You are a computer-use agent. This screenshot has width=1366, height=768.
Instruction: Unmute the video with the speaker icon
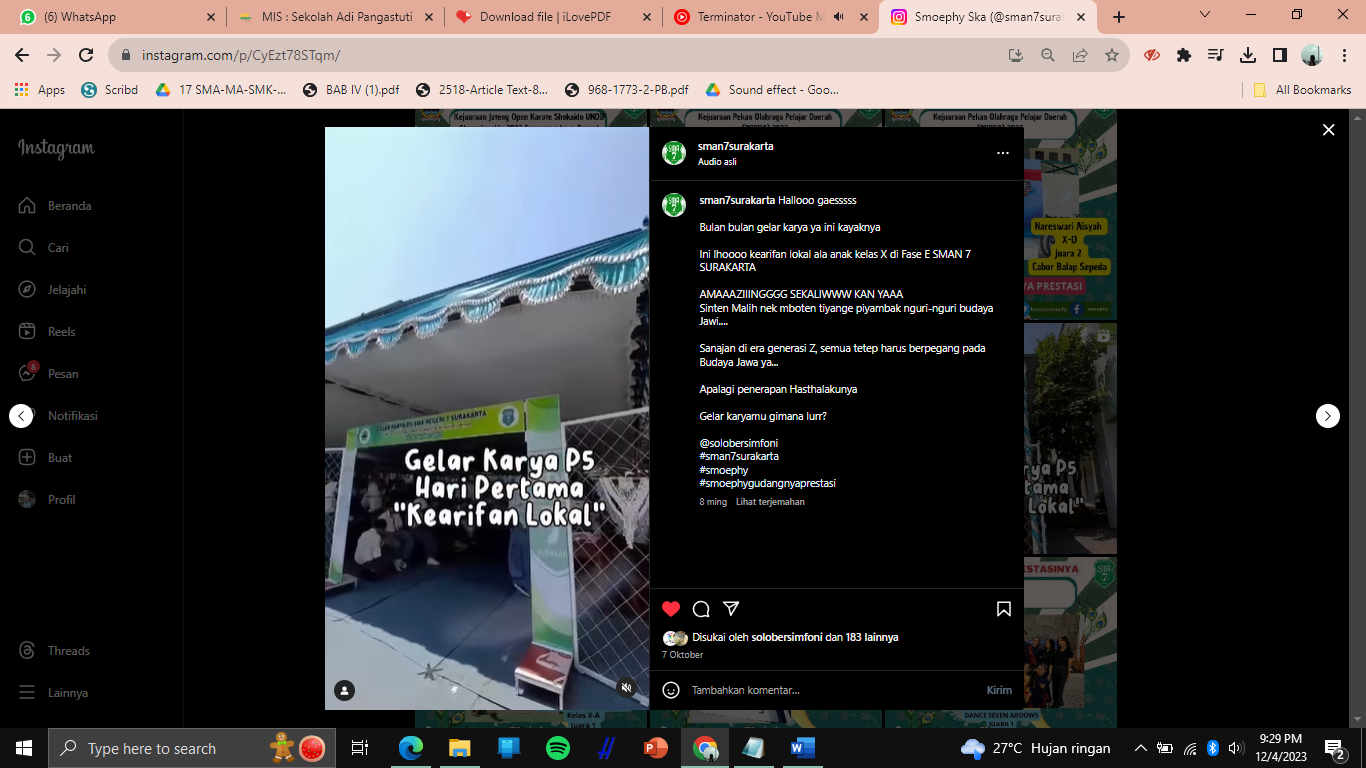(626, 687)
